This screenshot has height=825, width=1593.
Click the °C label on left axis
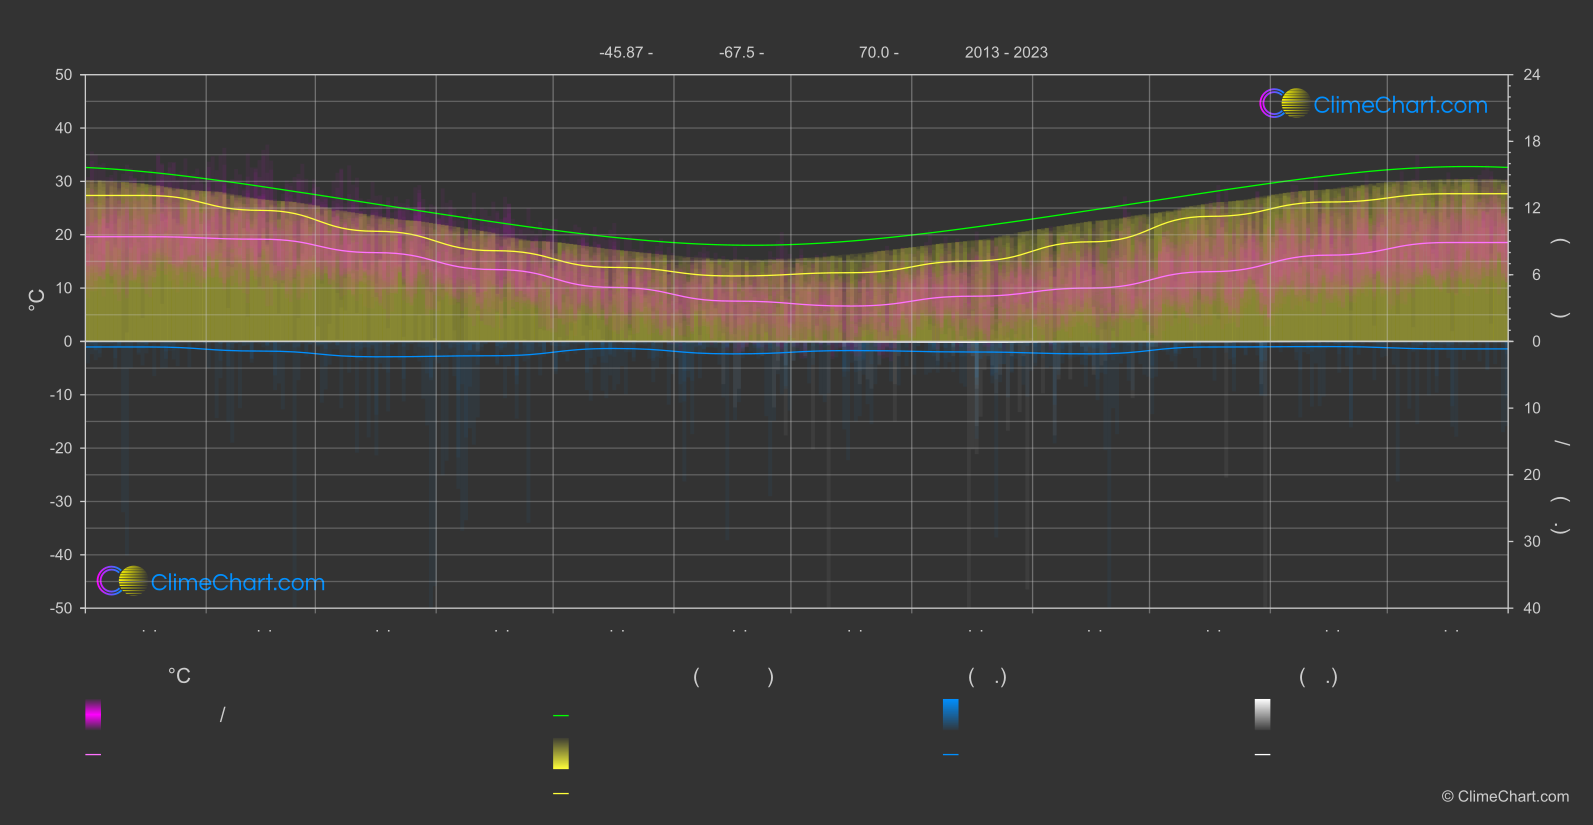[x=36, y=300]
